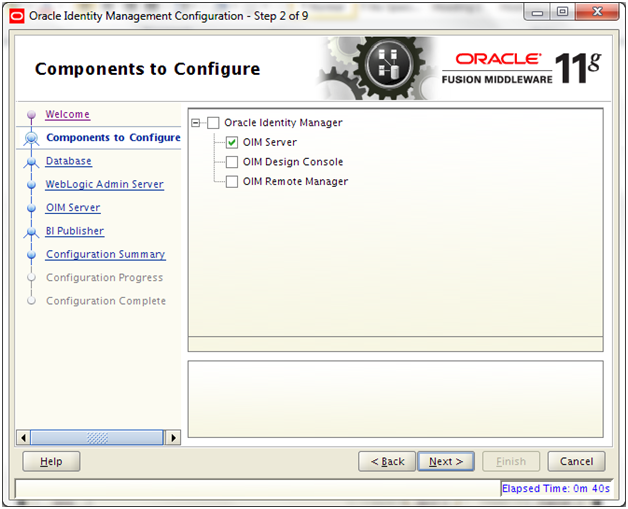Viewport: 628px width, 509px height.
Task: Click the Oracle logo icon in title bar
Action: click(17, 16)
